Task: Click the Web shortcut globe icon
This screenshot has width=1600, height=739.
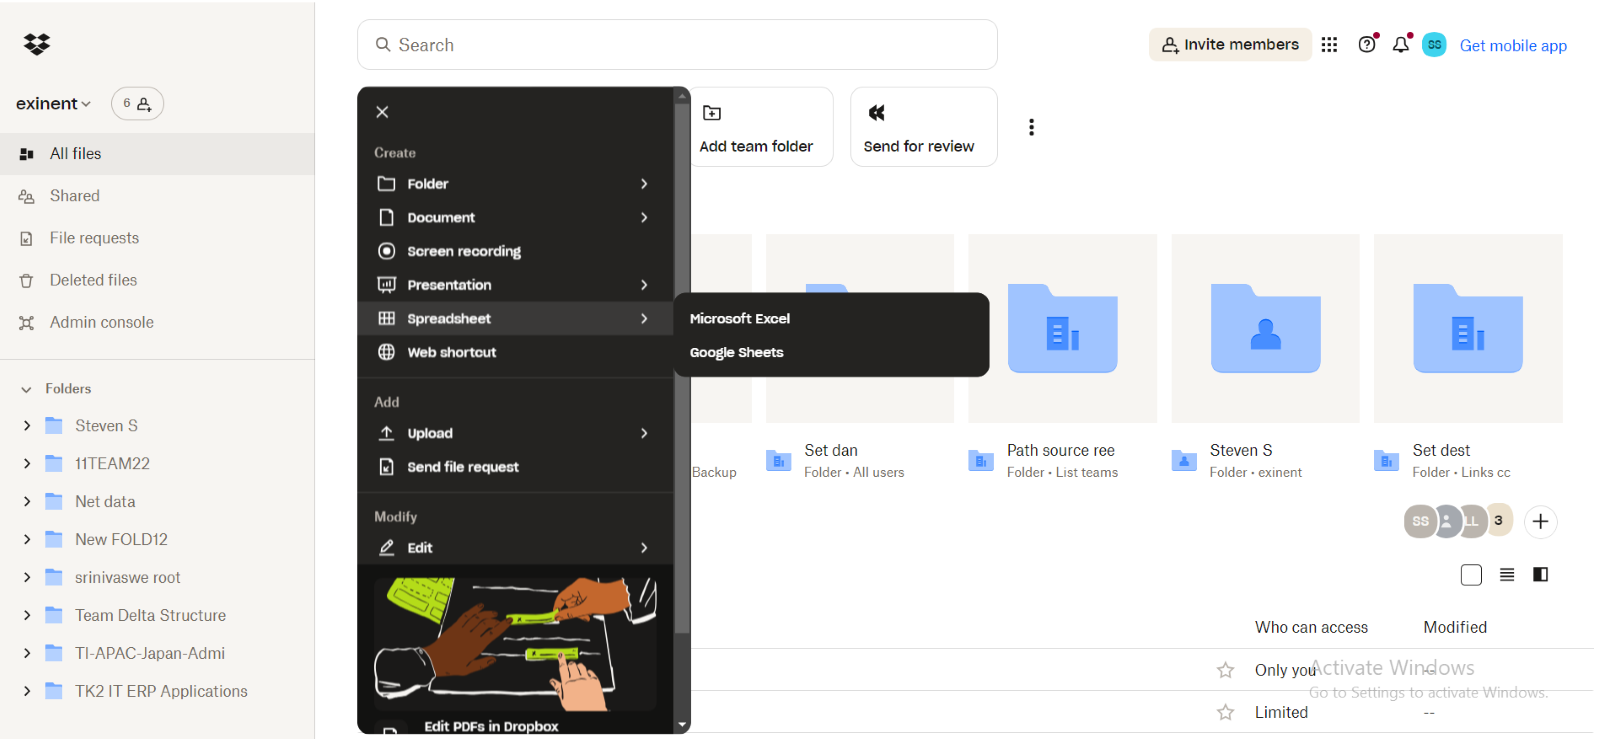Action: (x=386, y=352)
